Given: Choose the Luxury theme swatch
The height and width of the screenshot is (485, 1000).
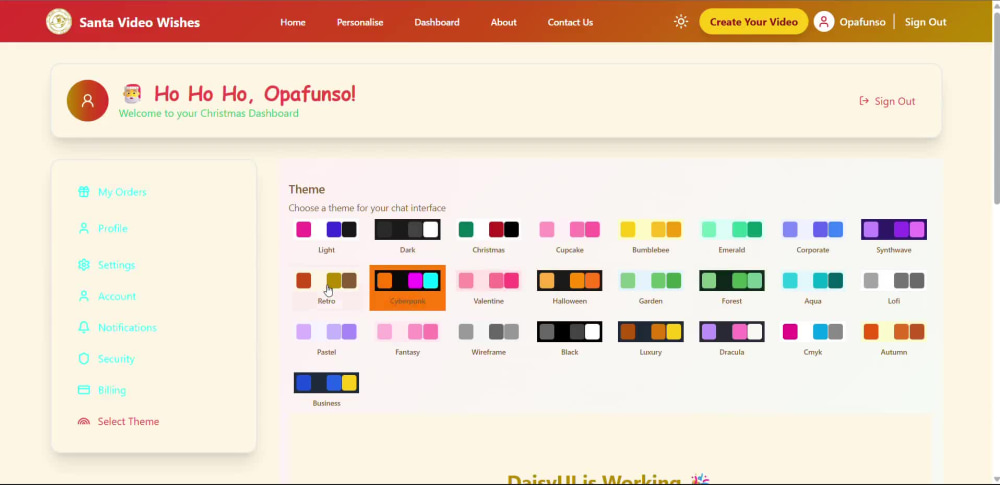Looking at the screenshot, I should [651, 332].
